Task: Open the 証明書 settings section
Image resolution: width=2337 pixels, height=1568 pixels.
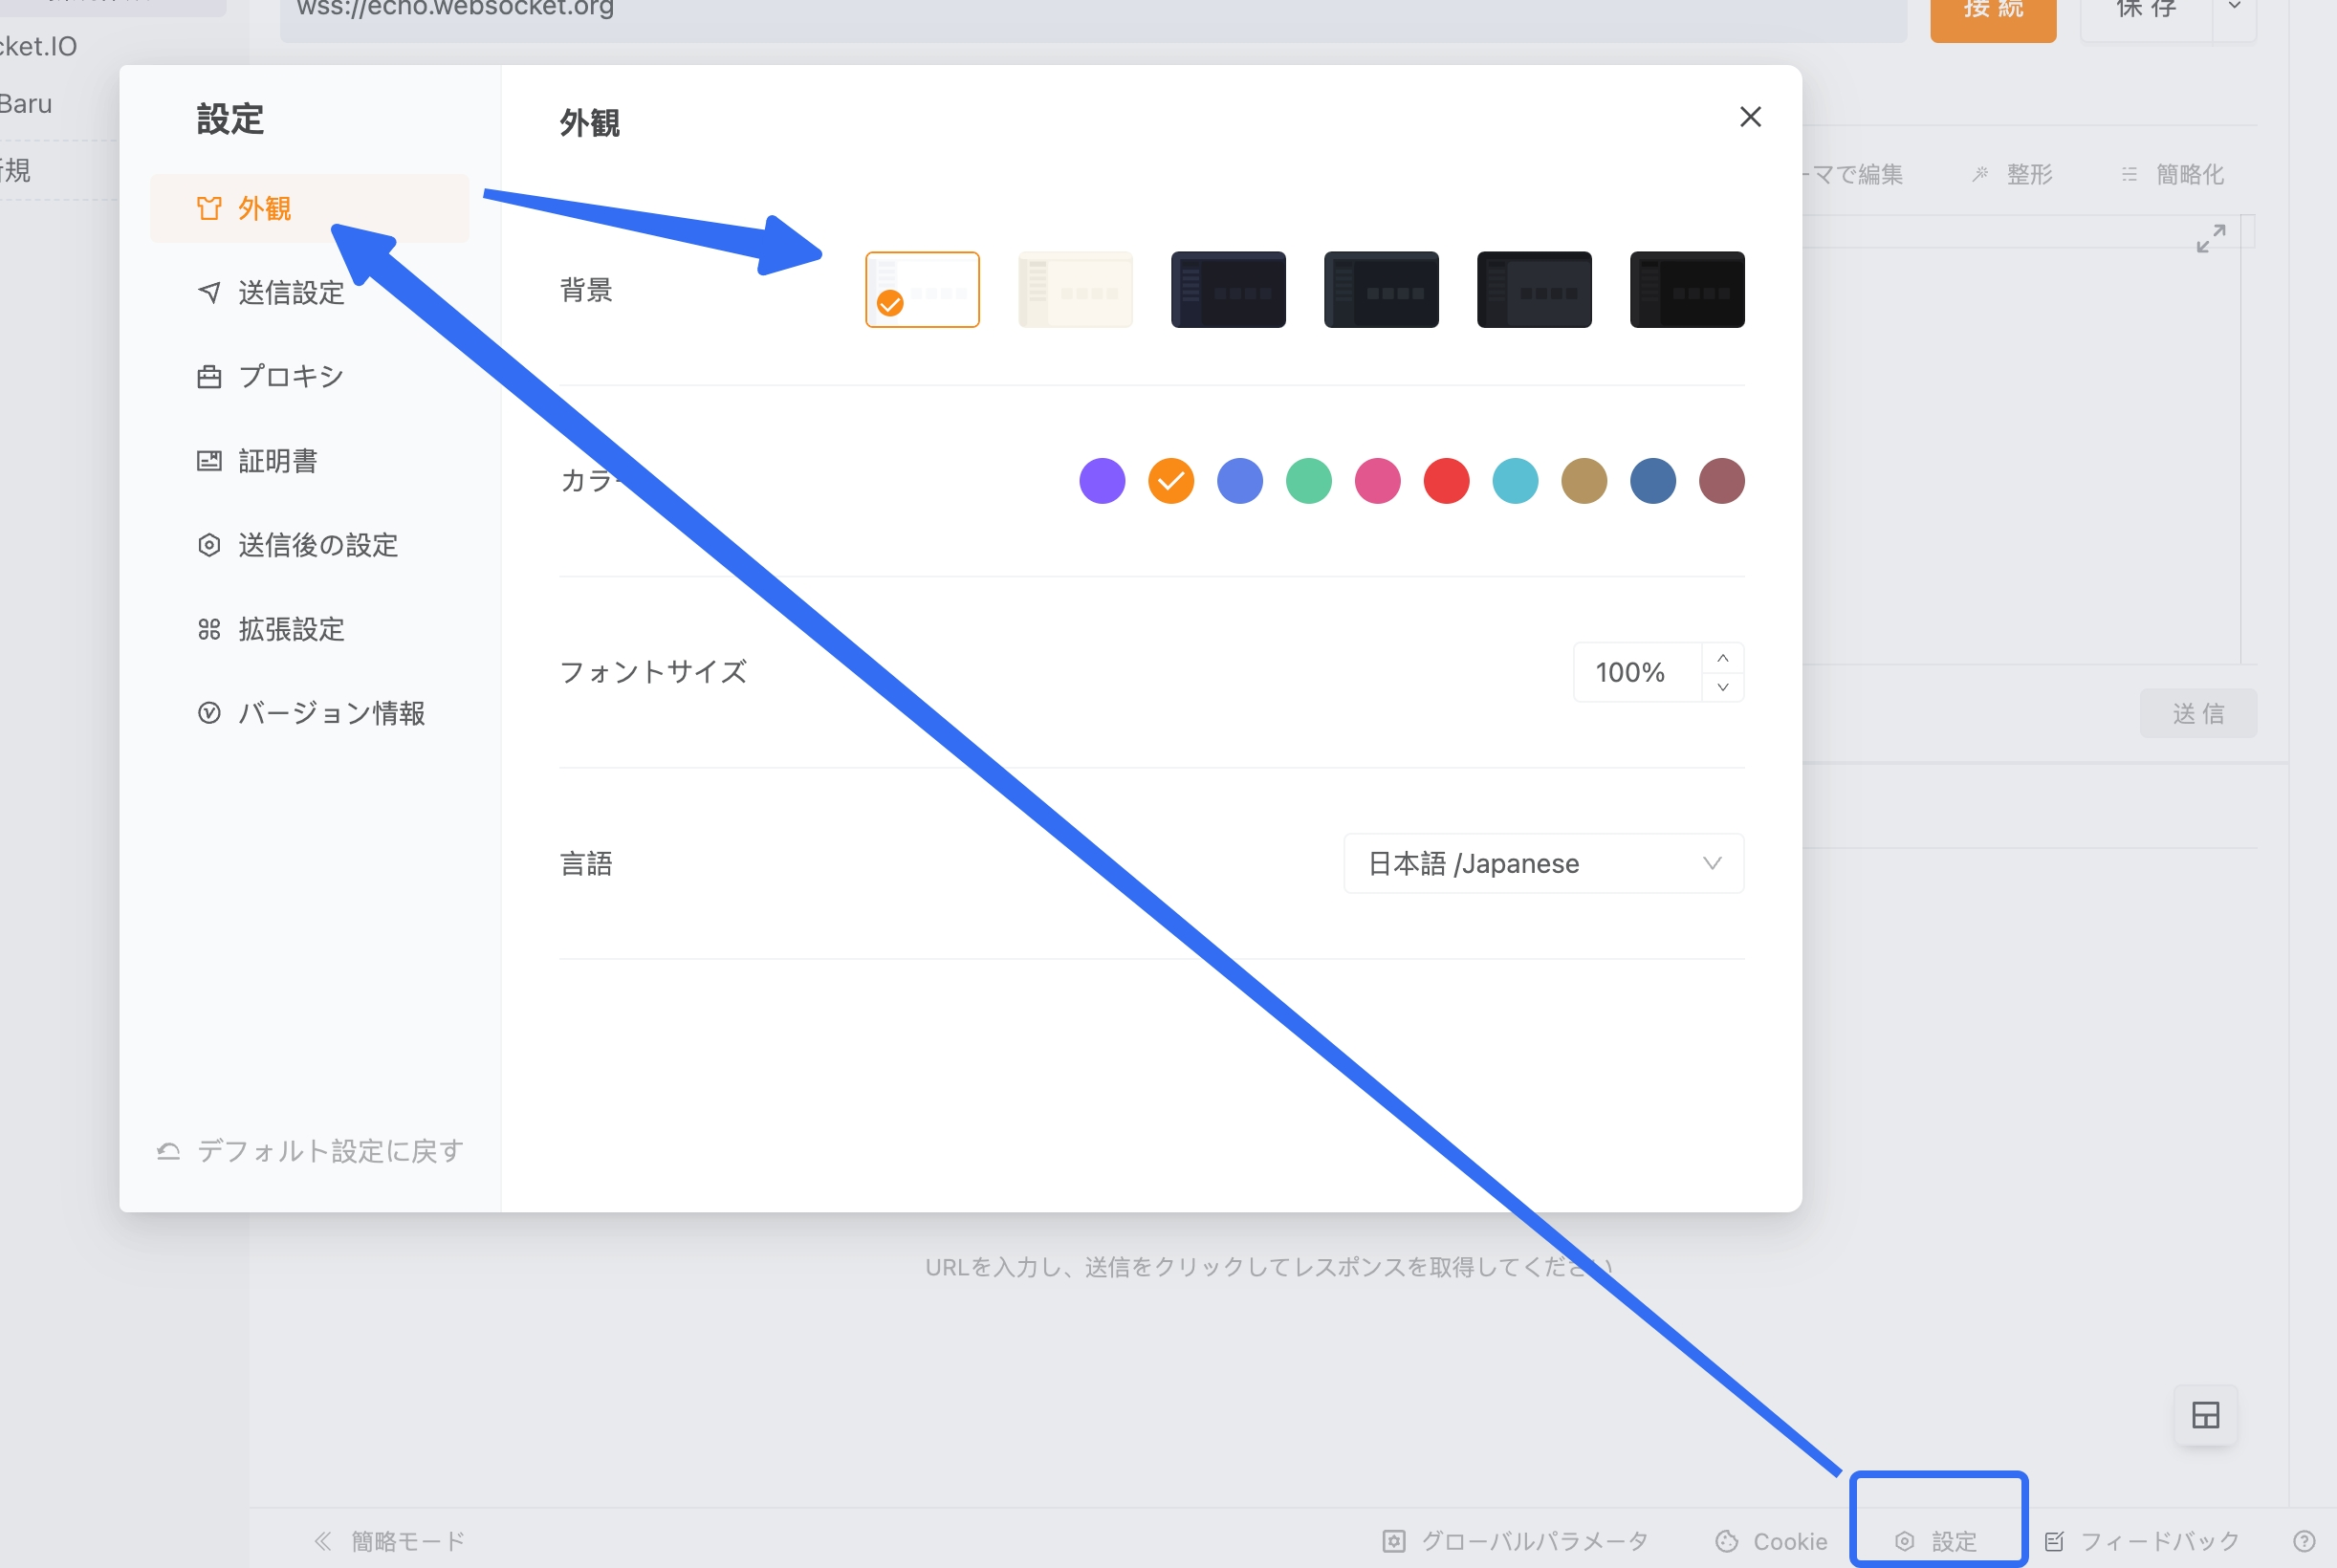Action: (309, 461)
